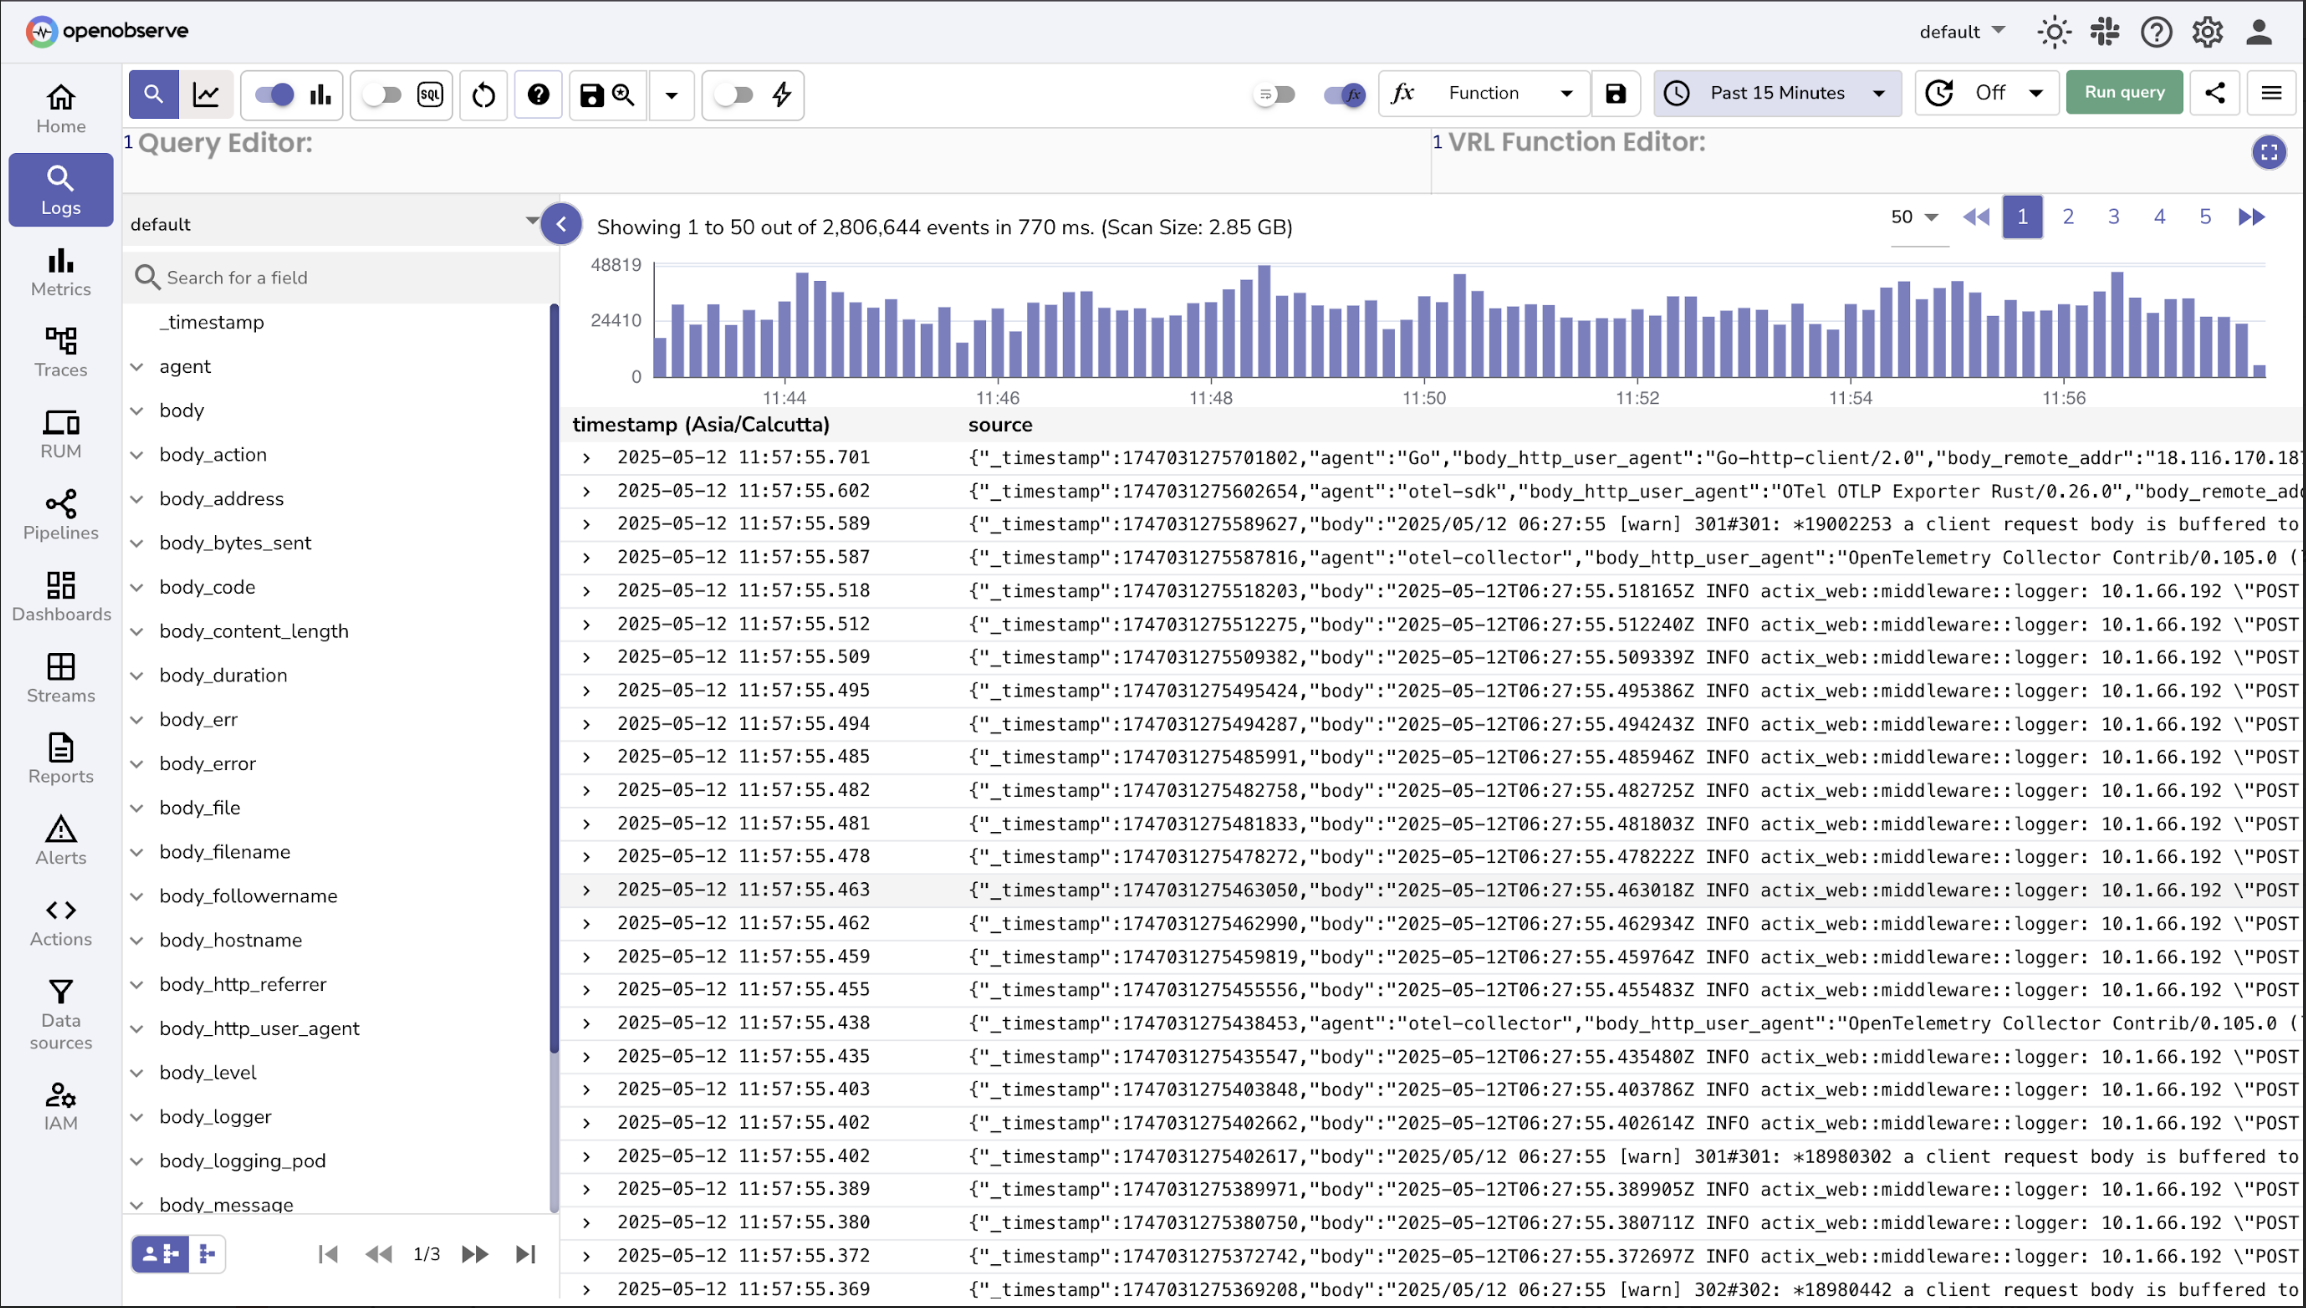
Task: Enable SQL query mode toggle
Action: click(x=383, y=95)
